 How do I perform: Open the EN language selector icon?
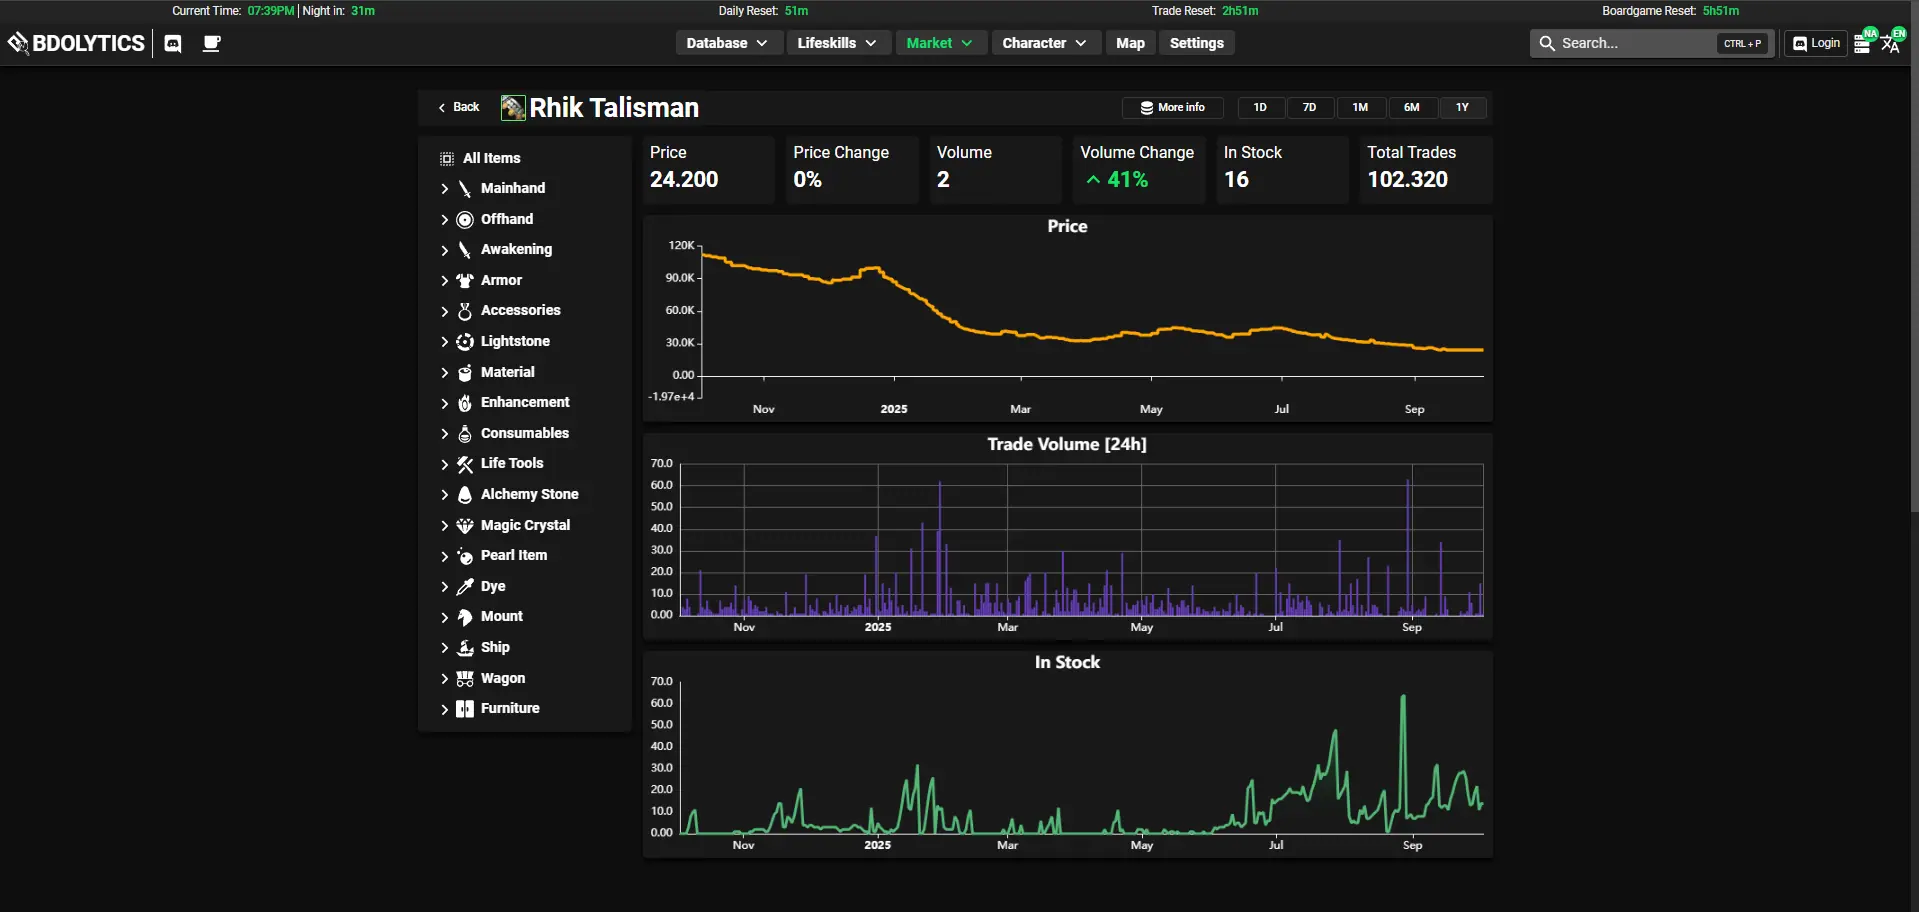(x=1891, y=43)
